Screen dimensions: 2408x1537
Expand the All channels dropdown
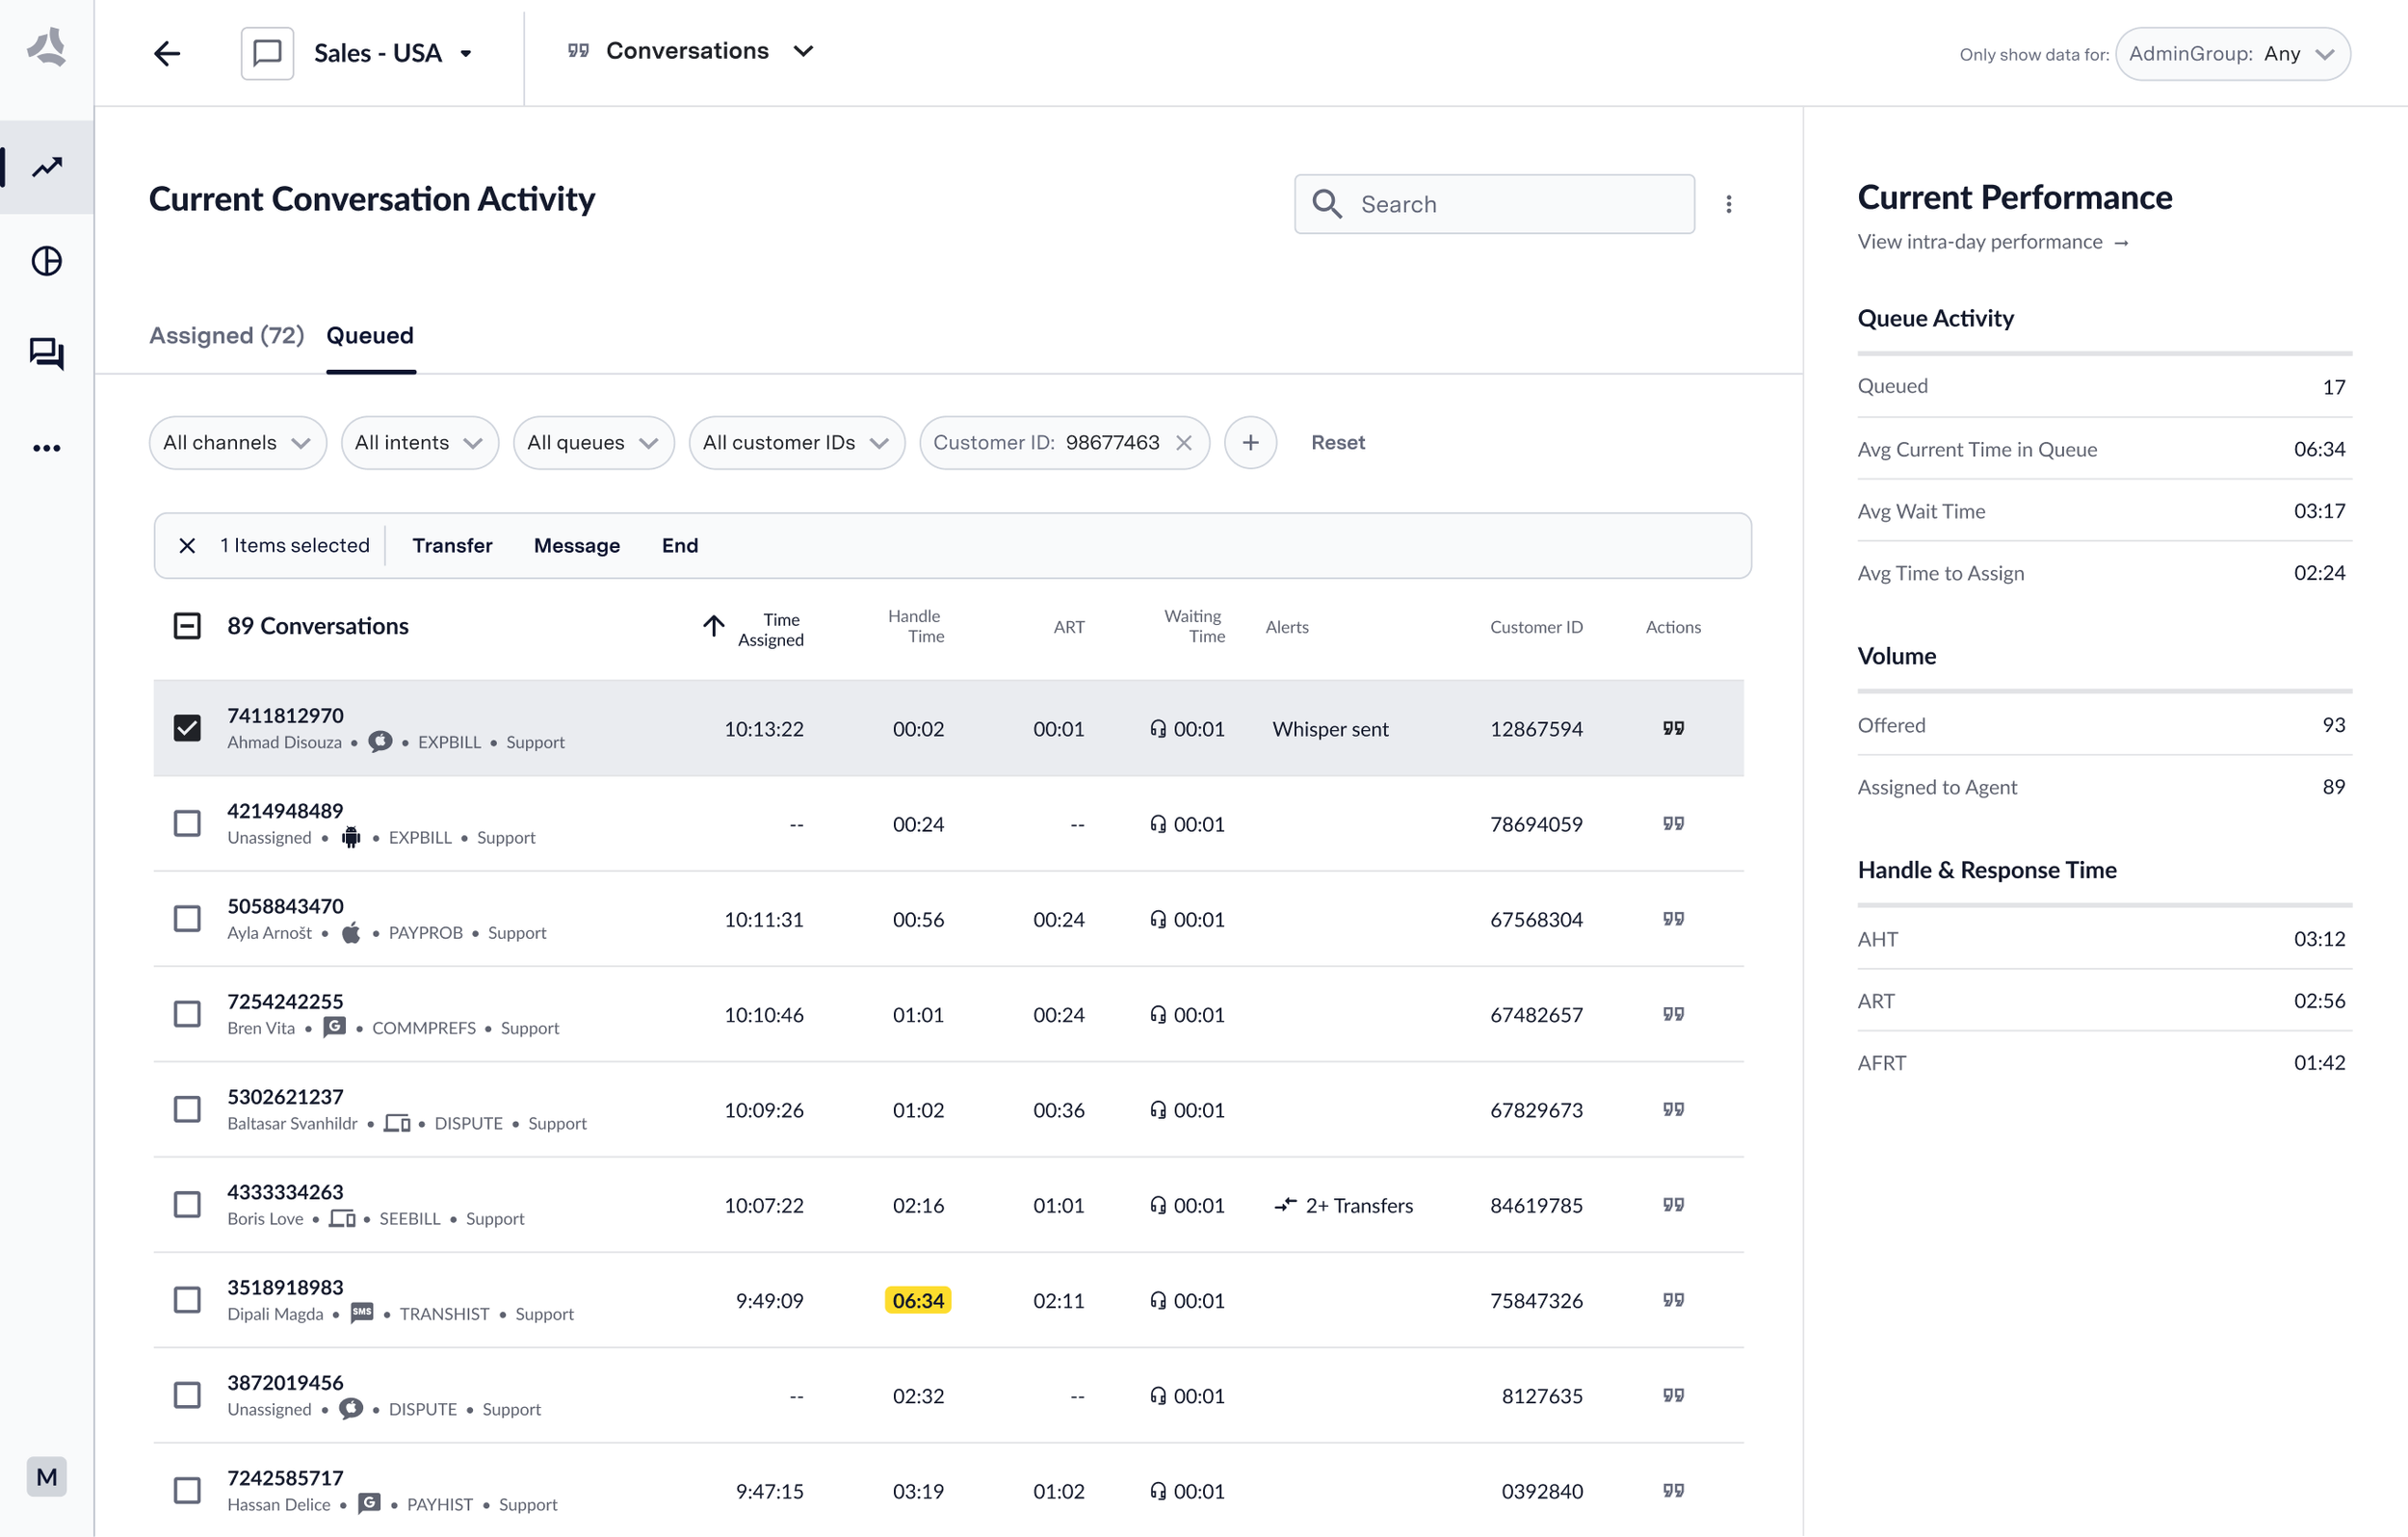pos(237,443)
